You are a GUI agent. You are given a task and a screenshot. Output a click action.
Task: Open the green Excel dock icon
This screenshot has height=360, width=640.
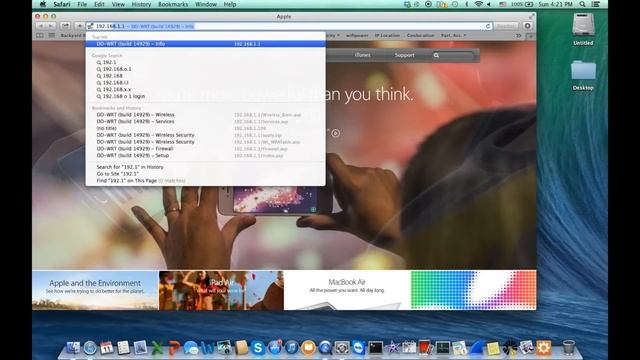pyautogui.click(x=157, y=348)
